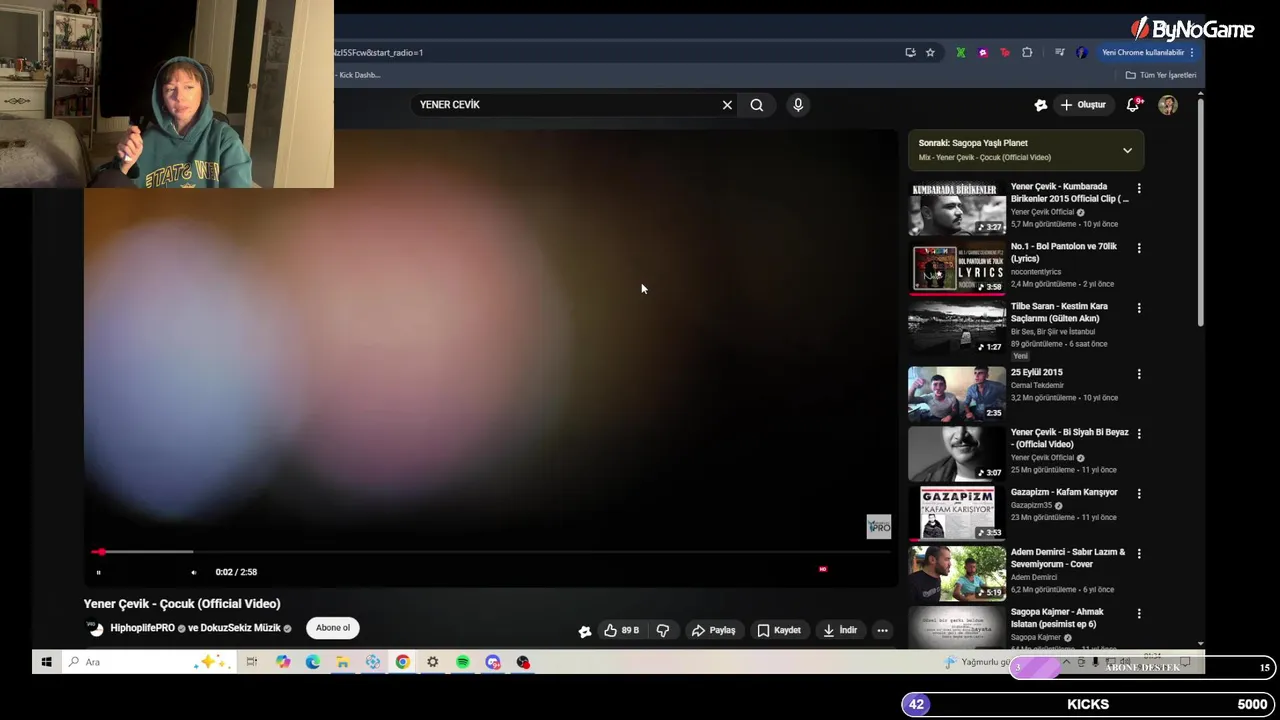The image size is (1280, 720).
Task: Pause the video with the player button
Action: (98, 572)
